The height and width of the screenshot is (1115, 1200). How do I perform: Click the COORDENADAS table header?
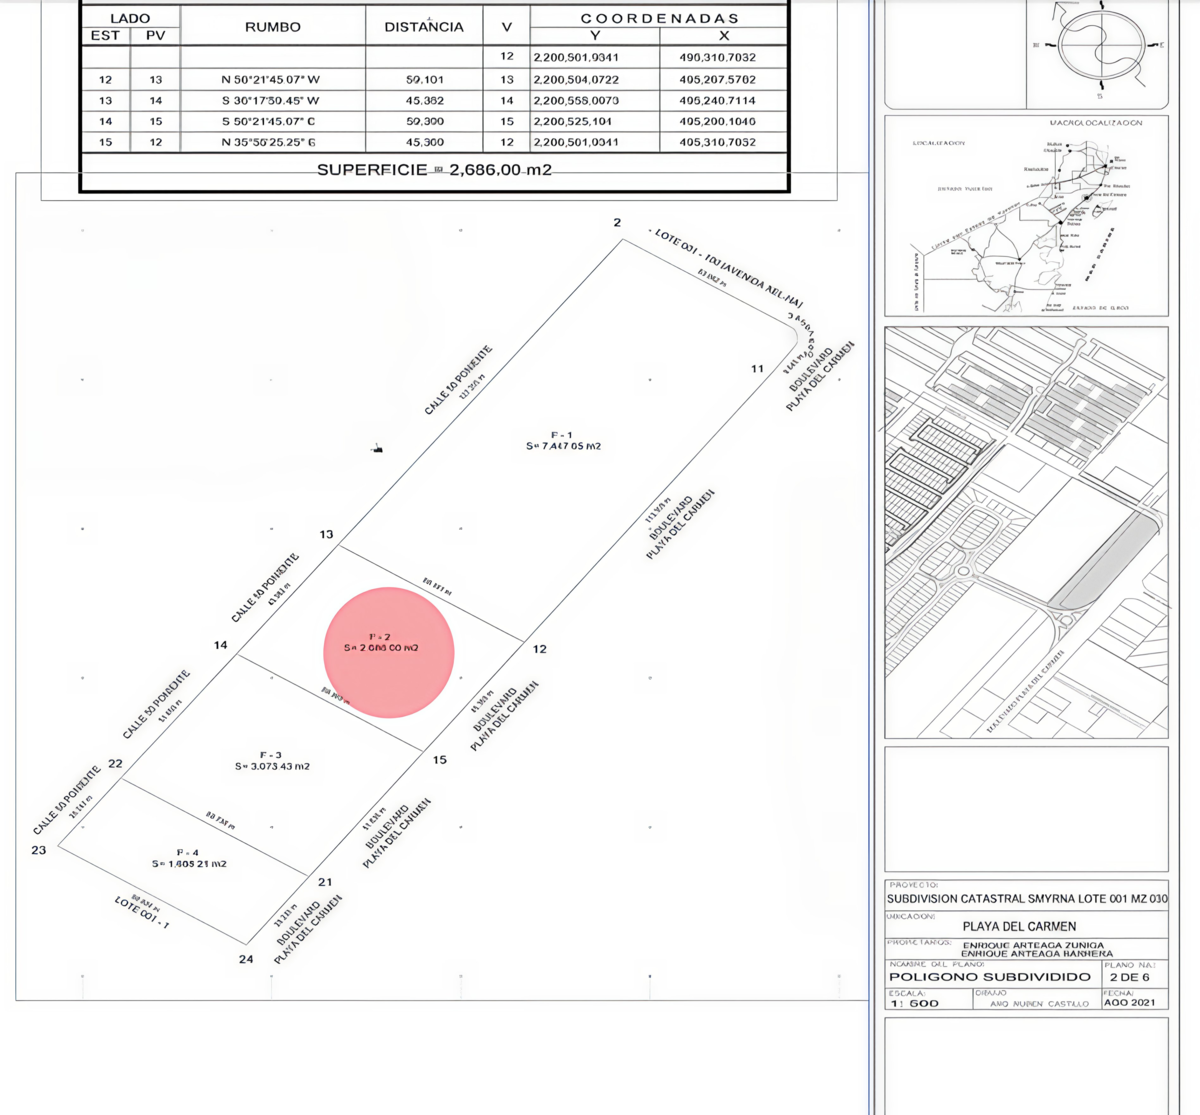659,18
